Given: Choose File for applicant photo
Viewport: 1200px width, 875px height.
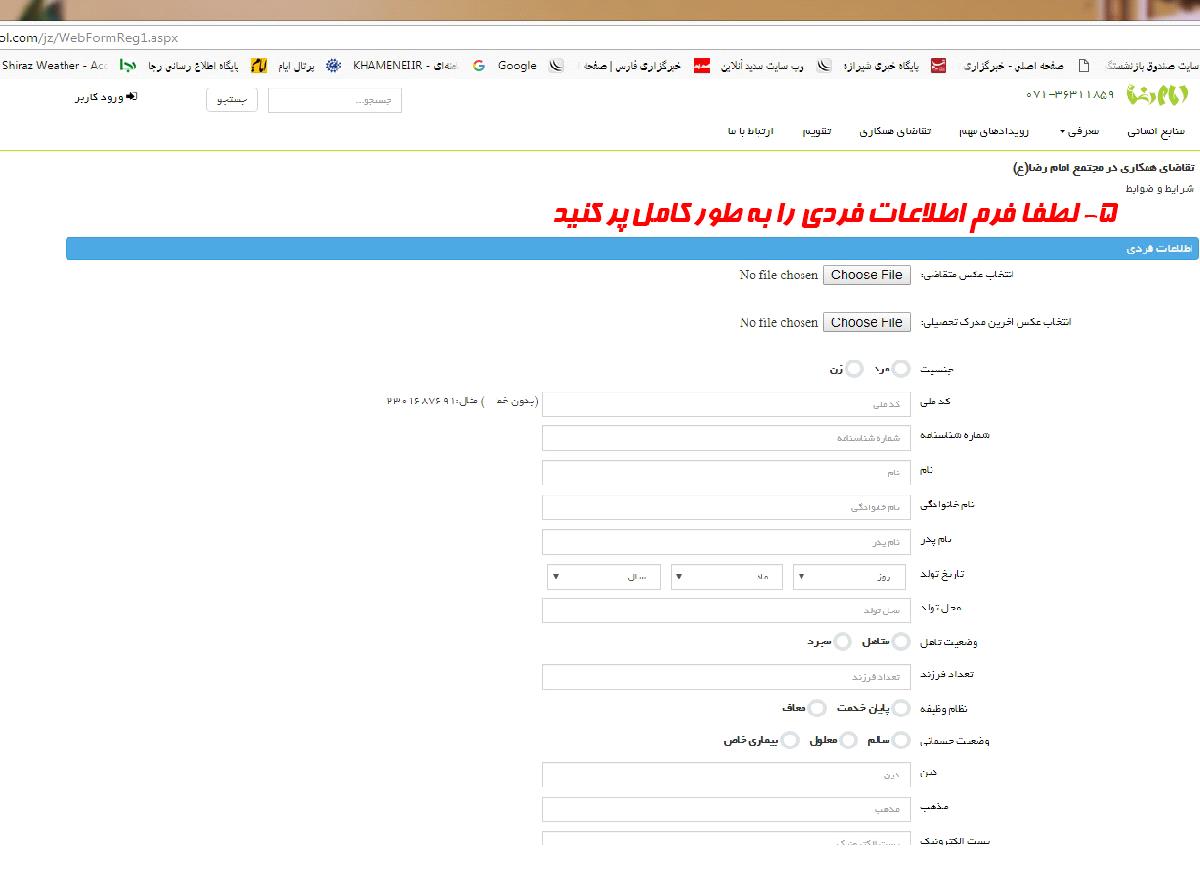Looking at the screenshot, I should [867, 275].
